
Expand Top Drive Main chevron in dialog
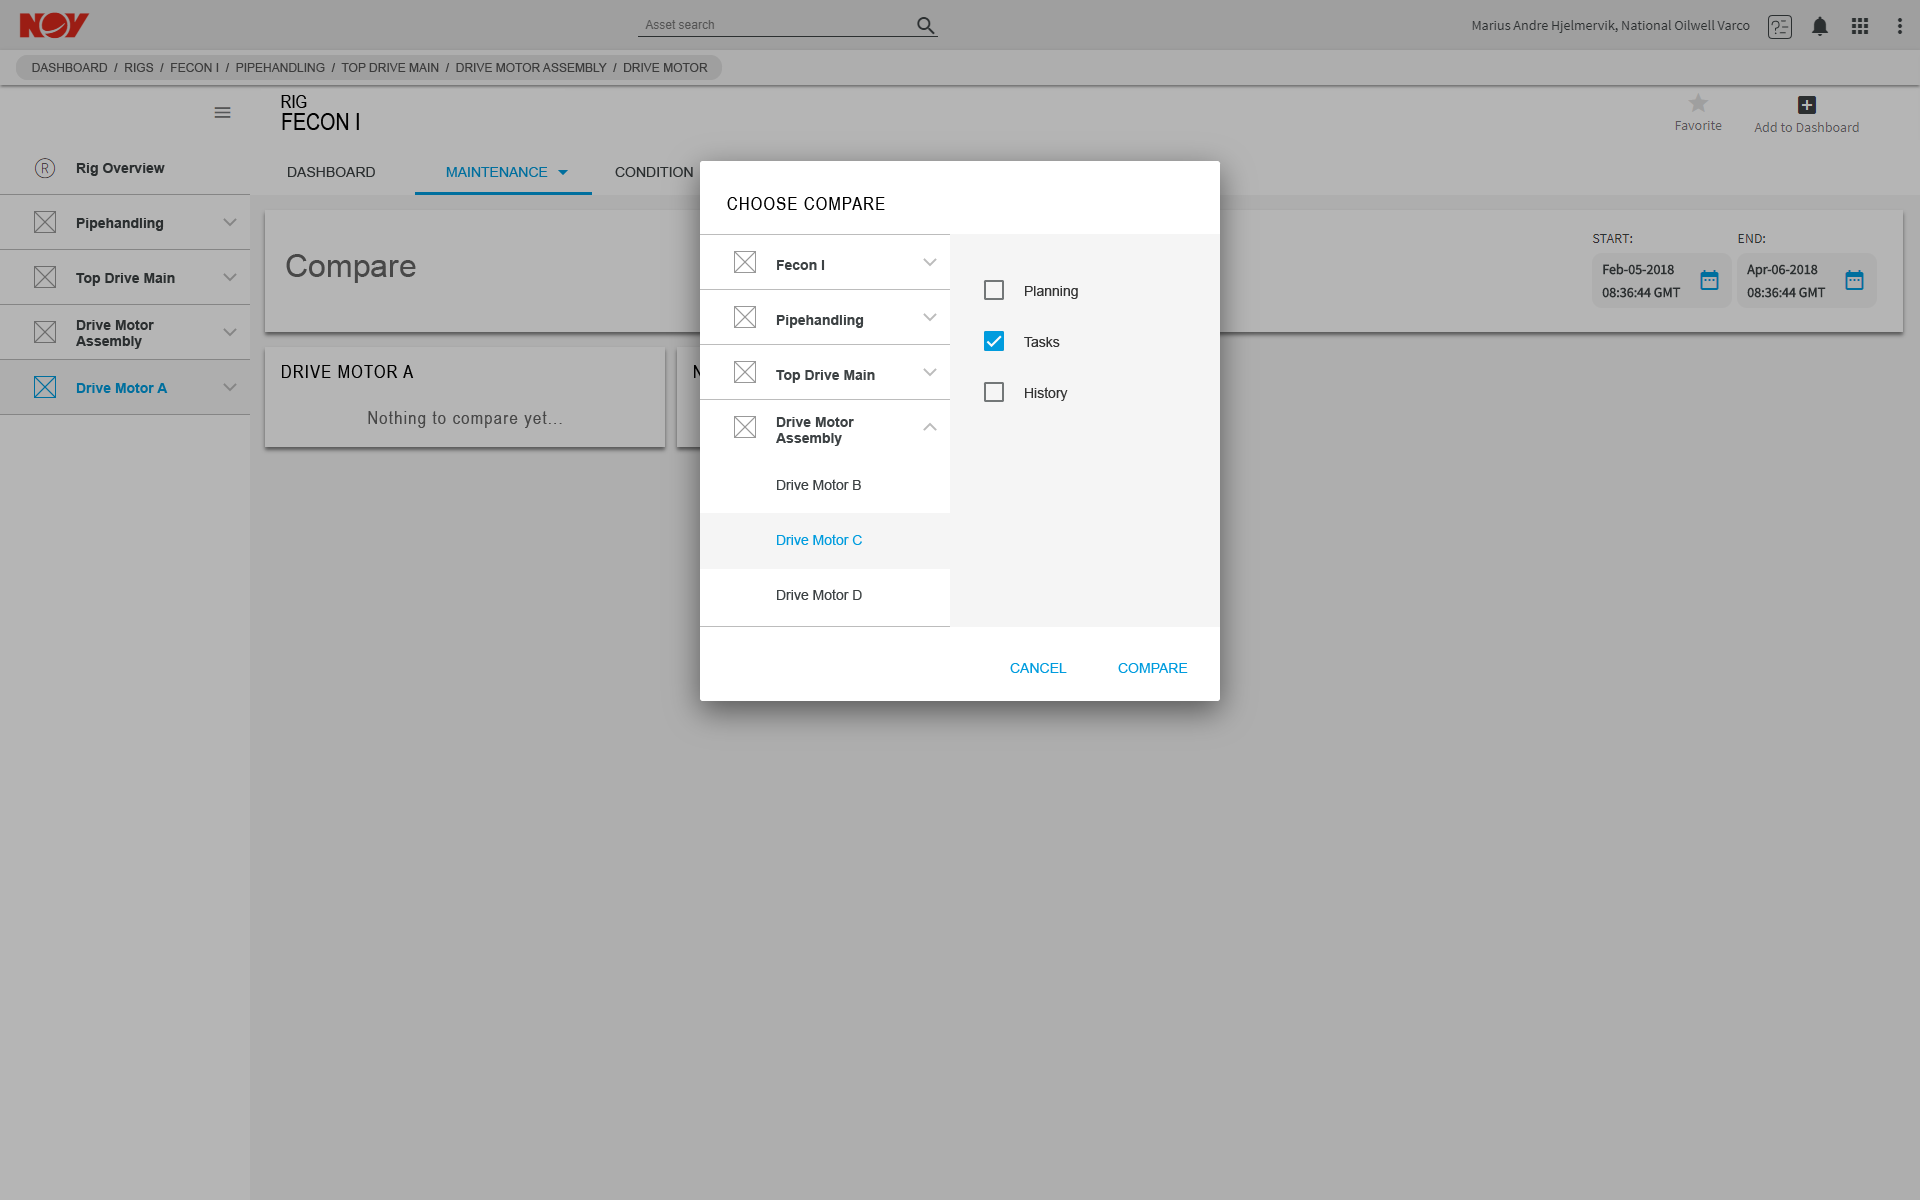(x=930, y=372)
